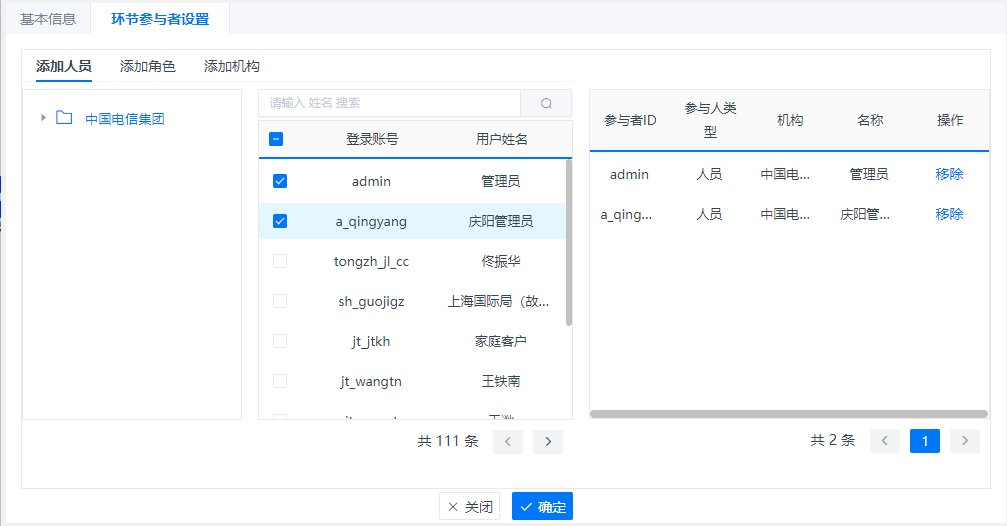This screenshot has height=526, width=1007.
Task: Click the jt_jtkh login account
Action: (371, 341)
